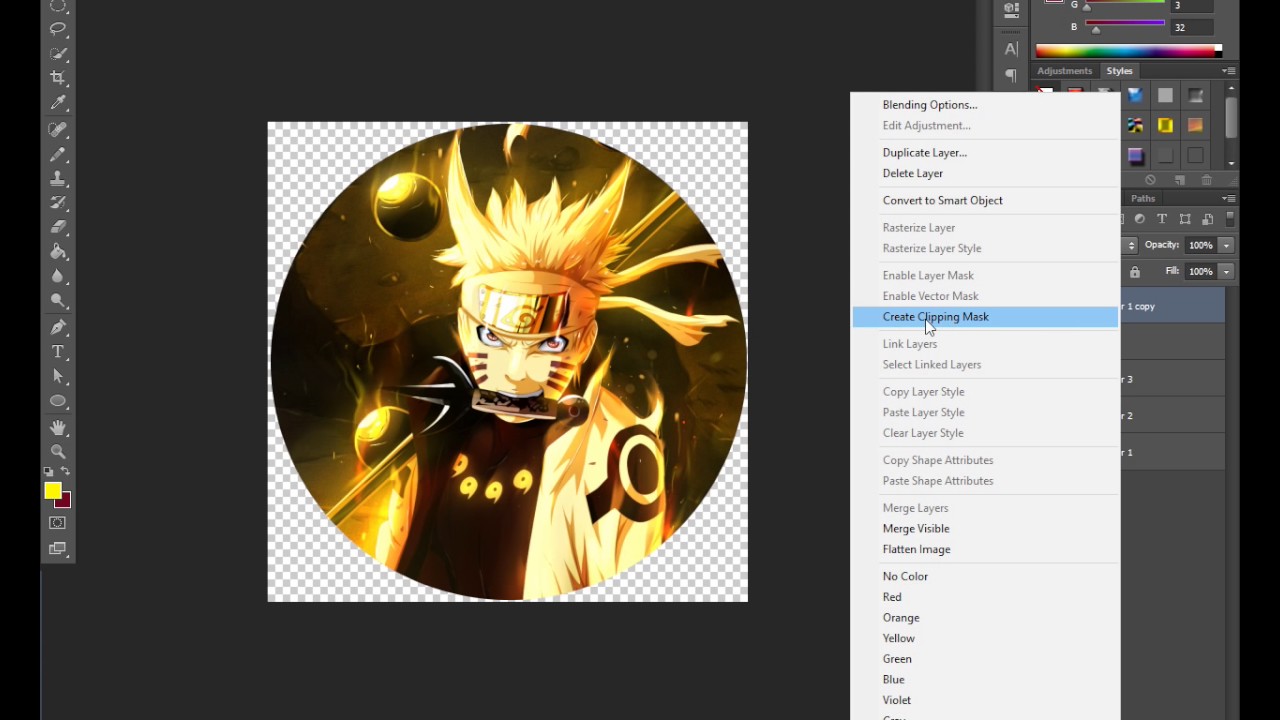Image resolution: width=1280 pixels, height=720 pixels.
Task: Toggle layer filtering switch on or off
Action: pyautogui.click(x=1230, y=218)
